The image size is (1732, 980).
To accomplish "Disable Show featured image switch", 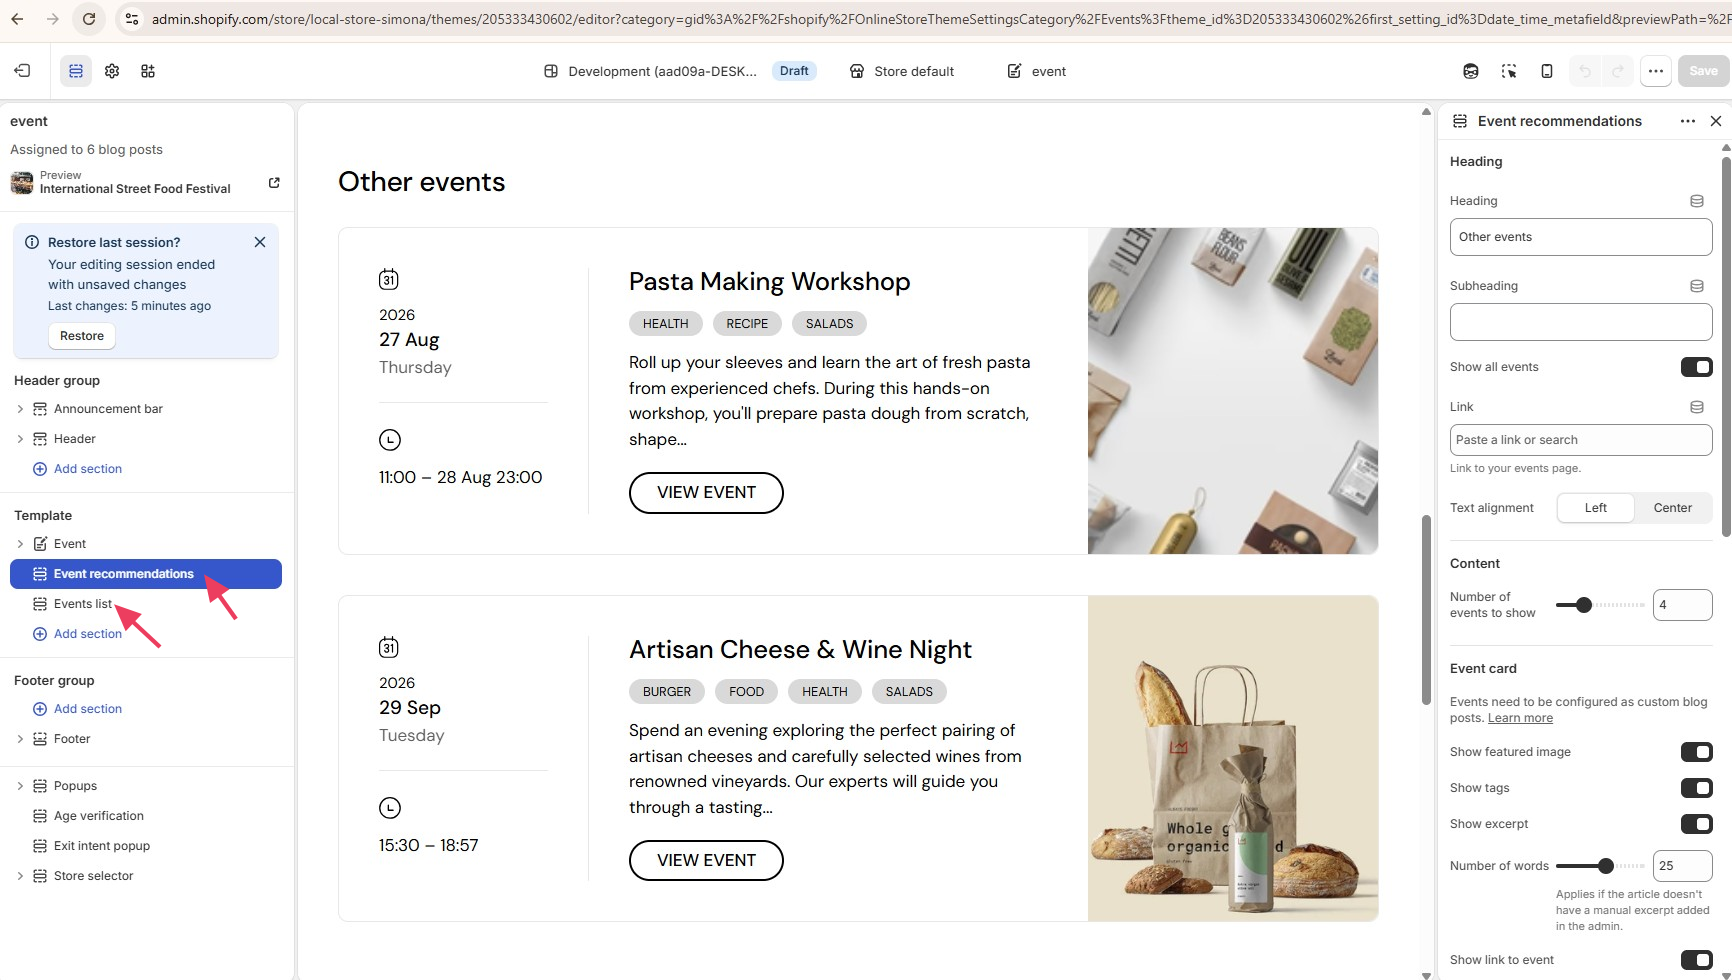I will (1697, 752).
